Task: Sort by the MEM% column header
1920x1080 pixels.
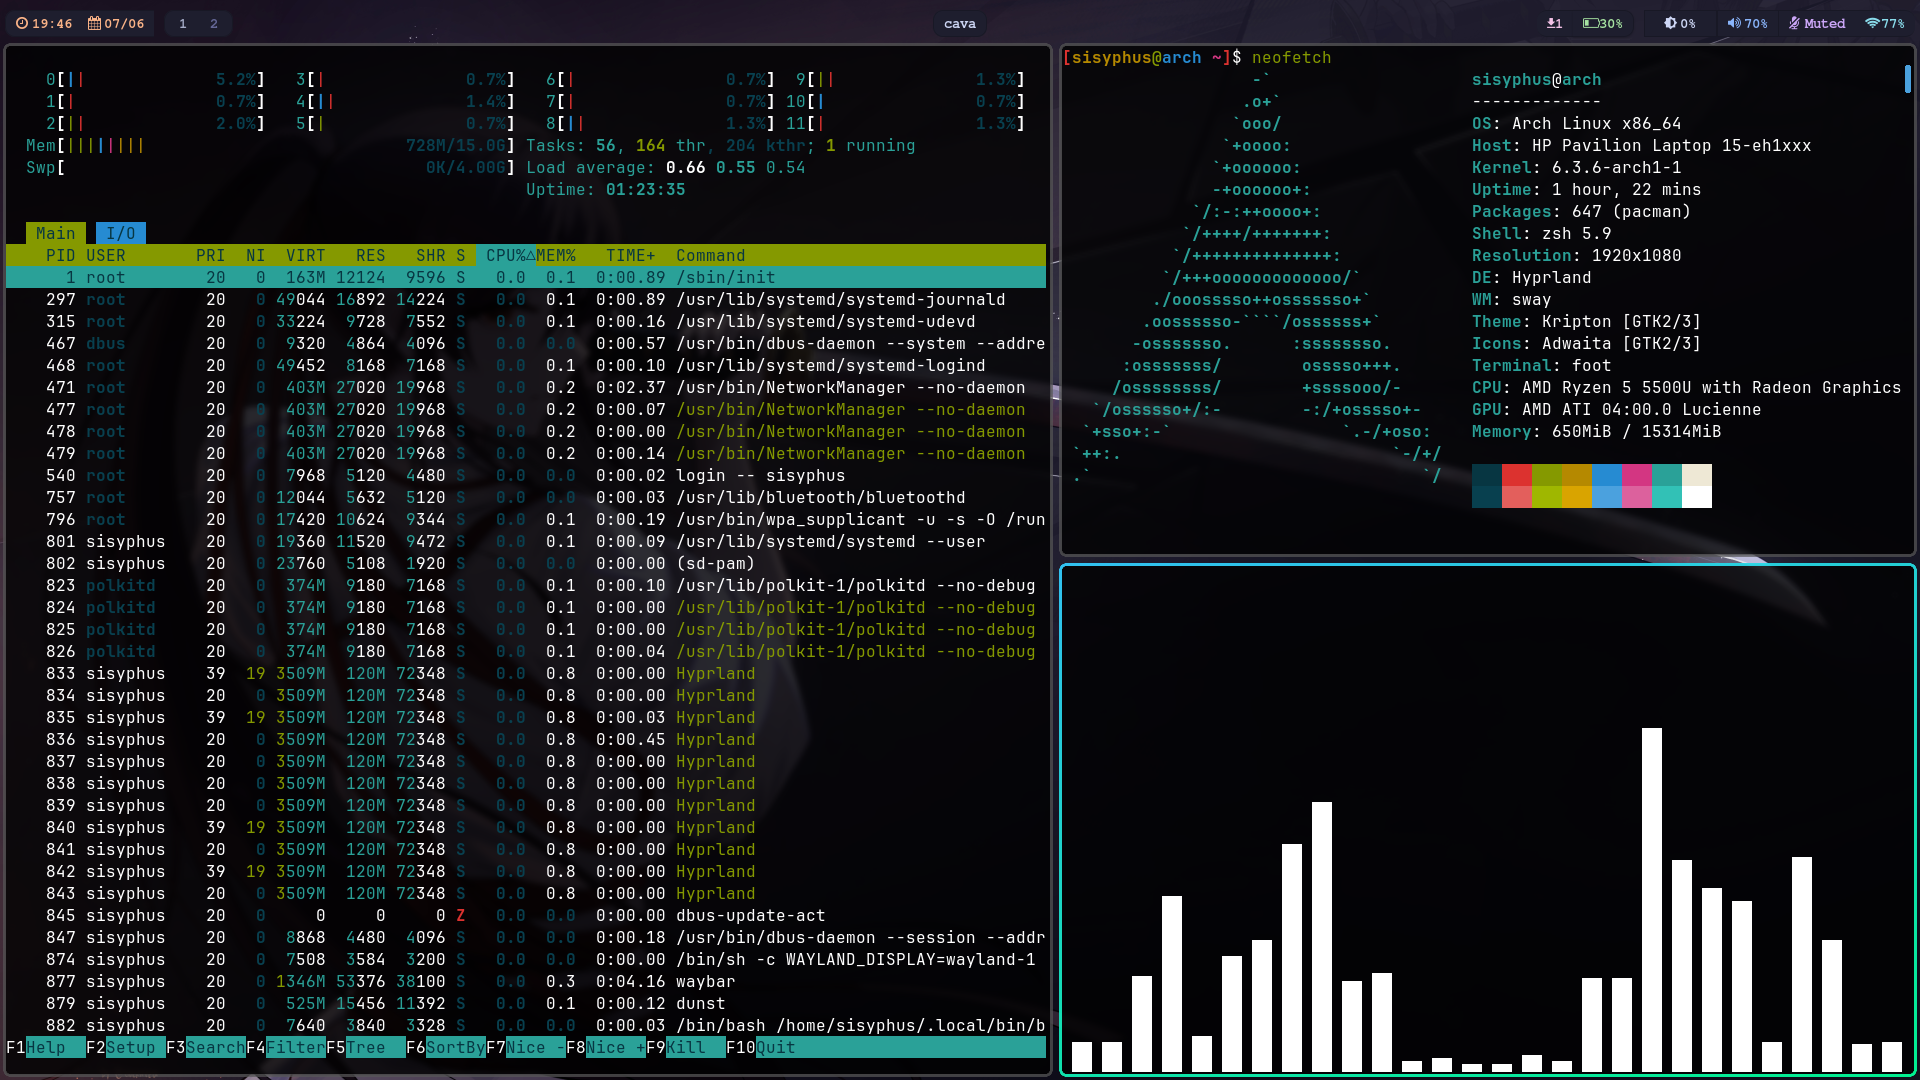Action: (556, 255)
